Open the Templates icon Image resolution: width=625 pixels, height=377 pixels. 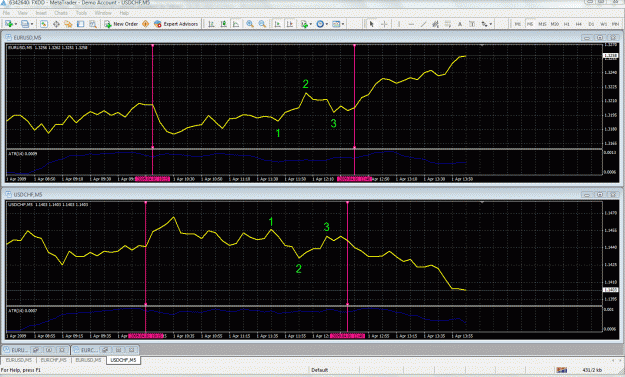(x=336, y=24)
